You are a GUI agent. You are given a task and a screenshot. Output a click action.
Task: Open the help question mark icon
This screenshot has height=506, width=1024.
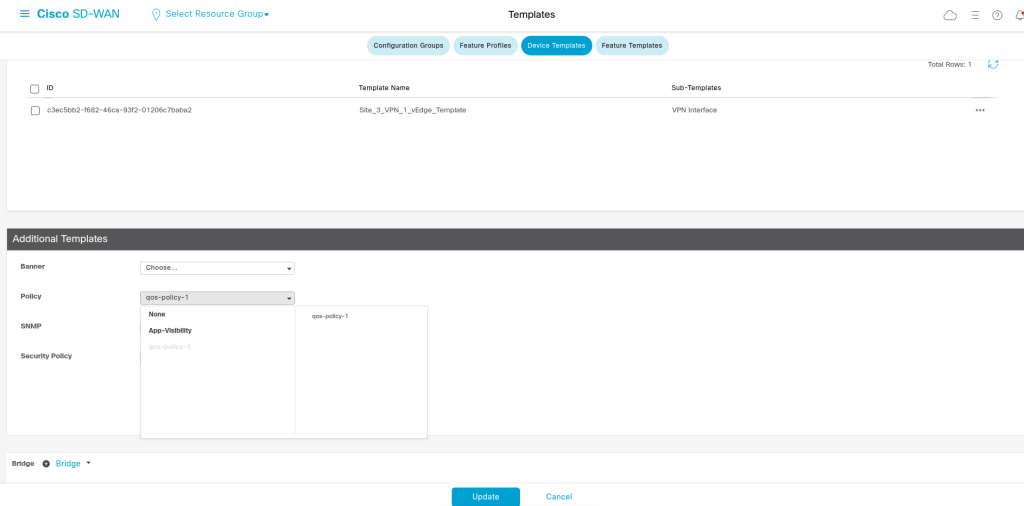pyautogui.click(x=997, y=15)
